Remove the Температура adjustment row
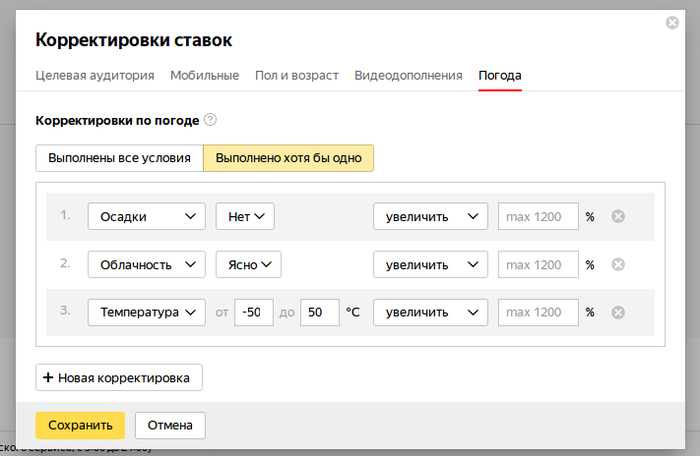Screen dimensions: 700x456 [618, 312]
